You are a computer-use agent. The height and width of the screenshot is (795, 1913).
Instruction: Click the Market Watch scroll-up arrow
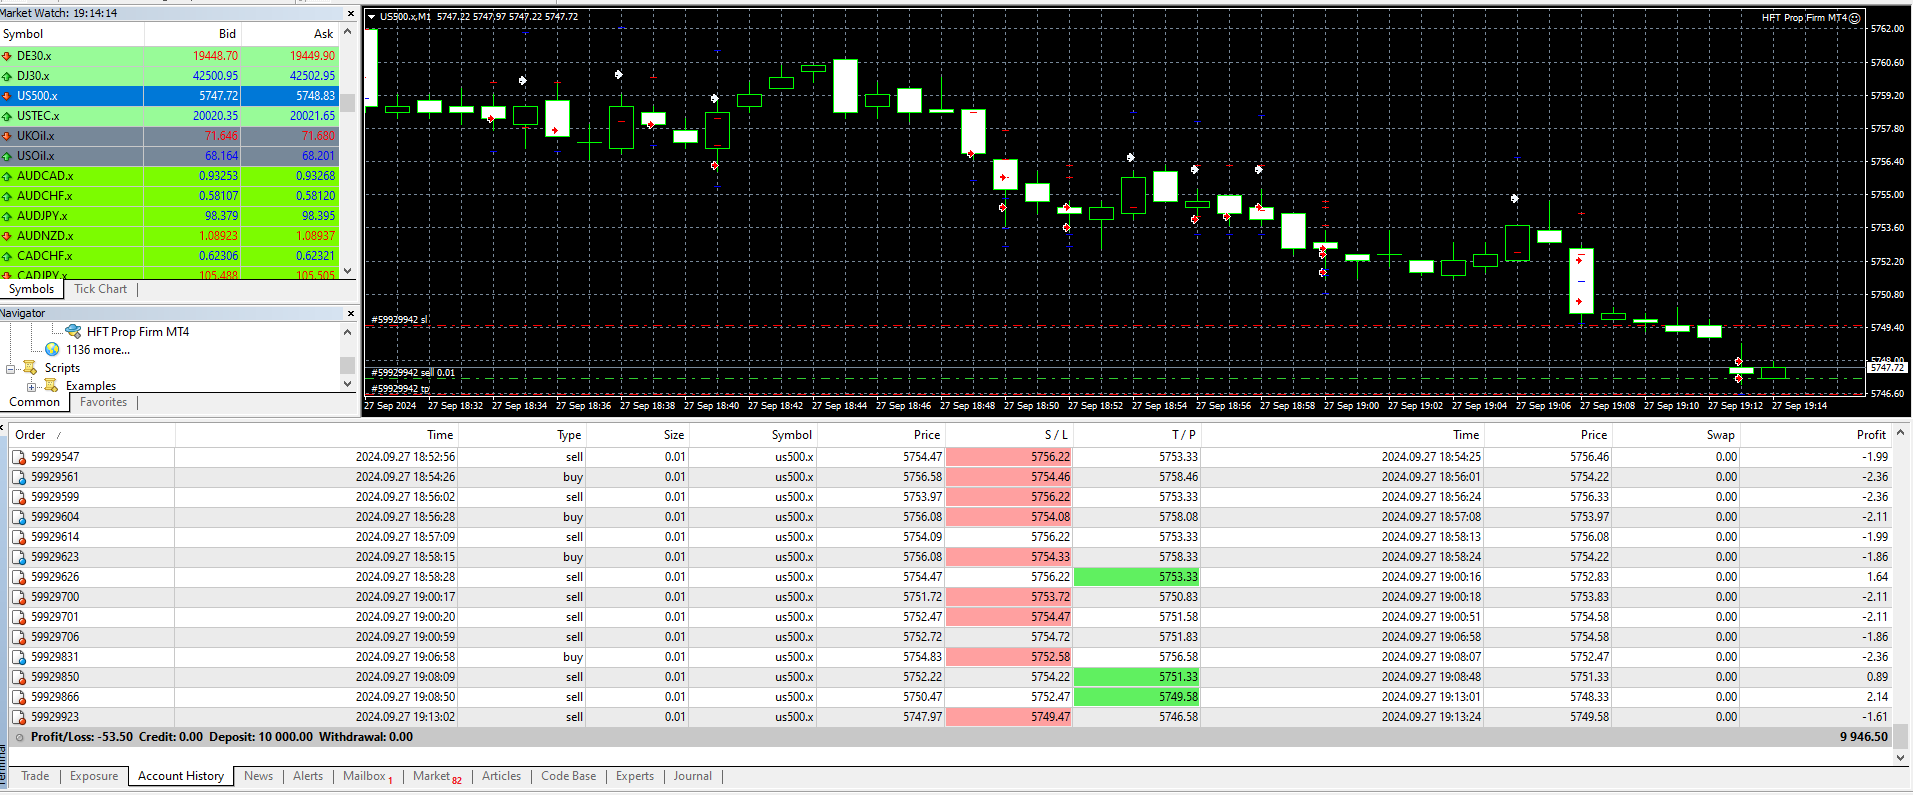[x=347, y=32]
